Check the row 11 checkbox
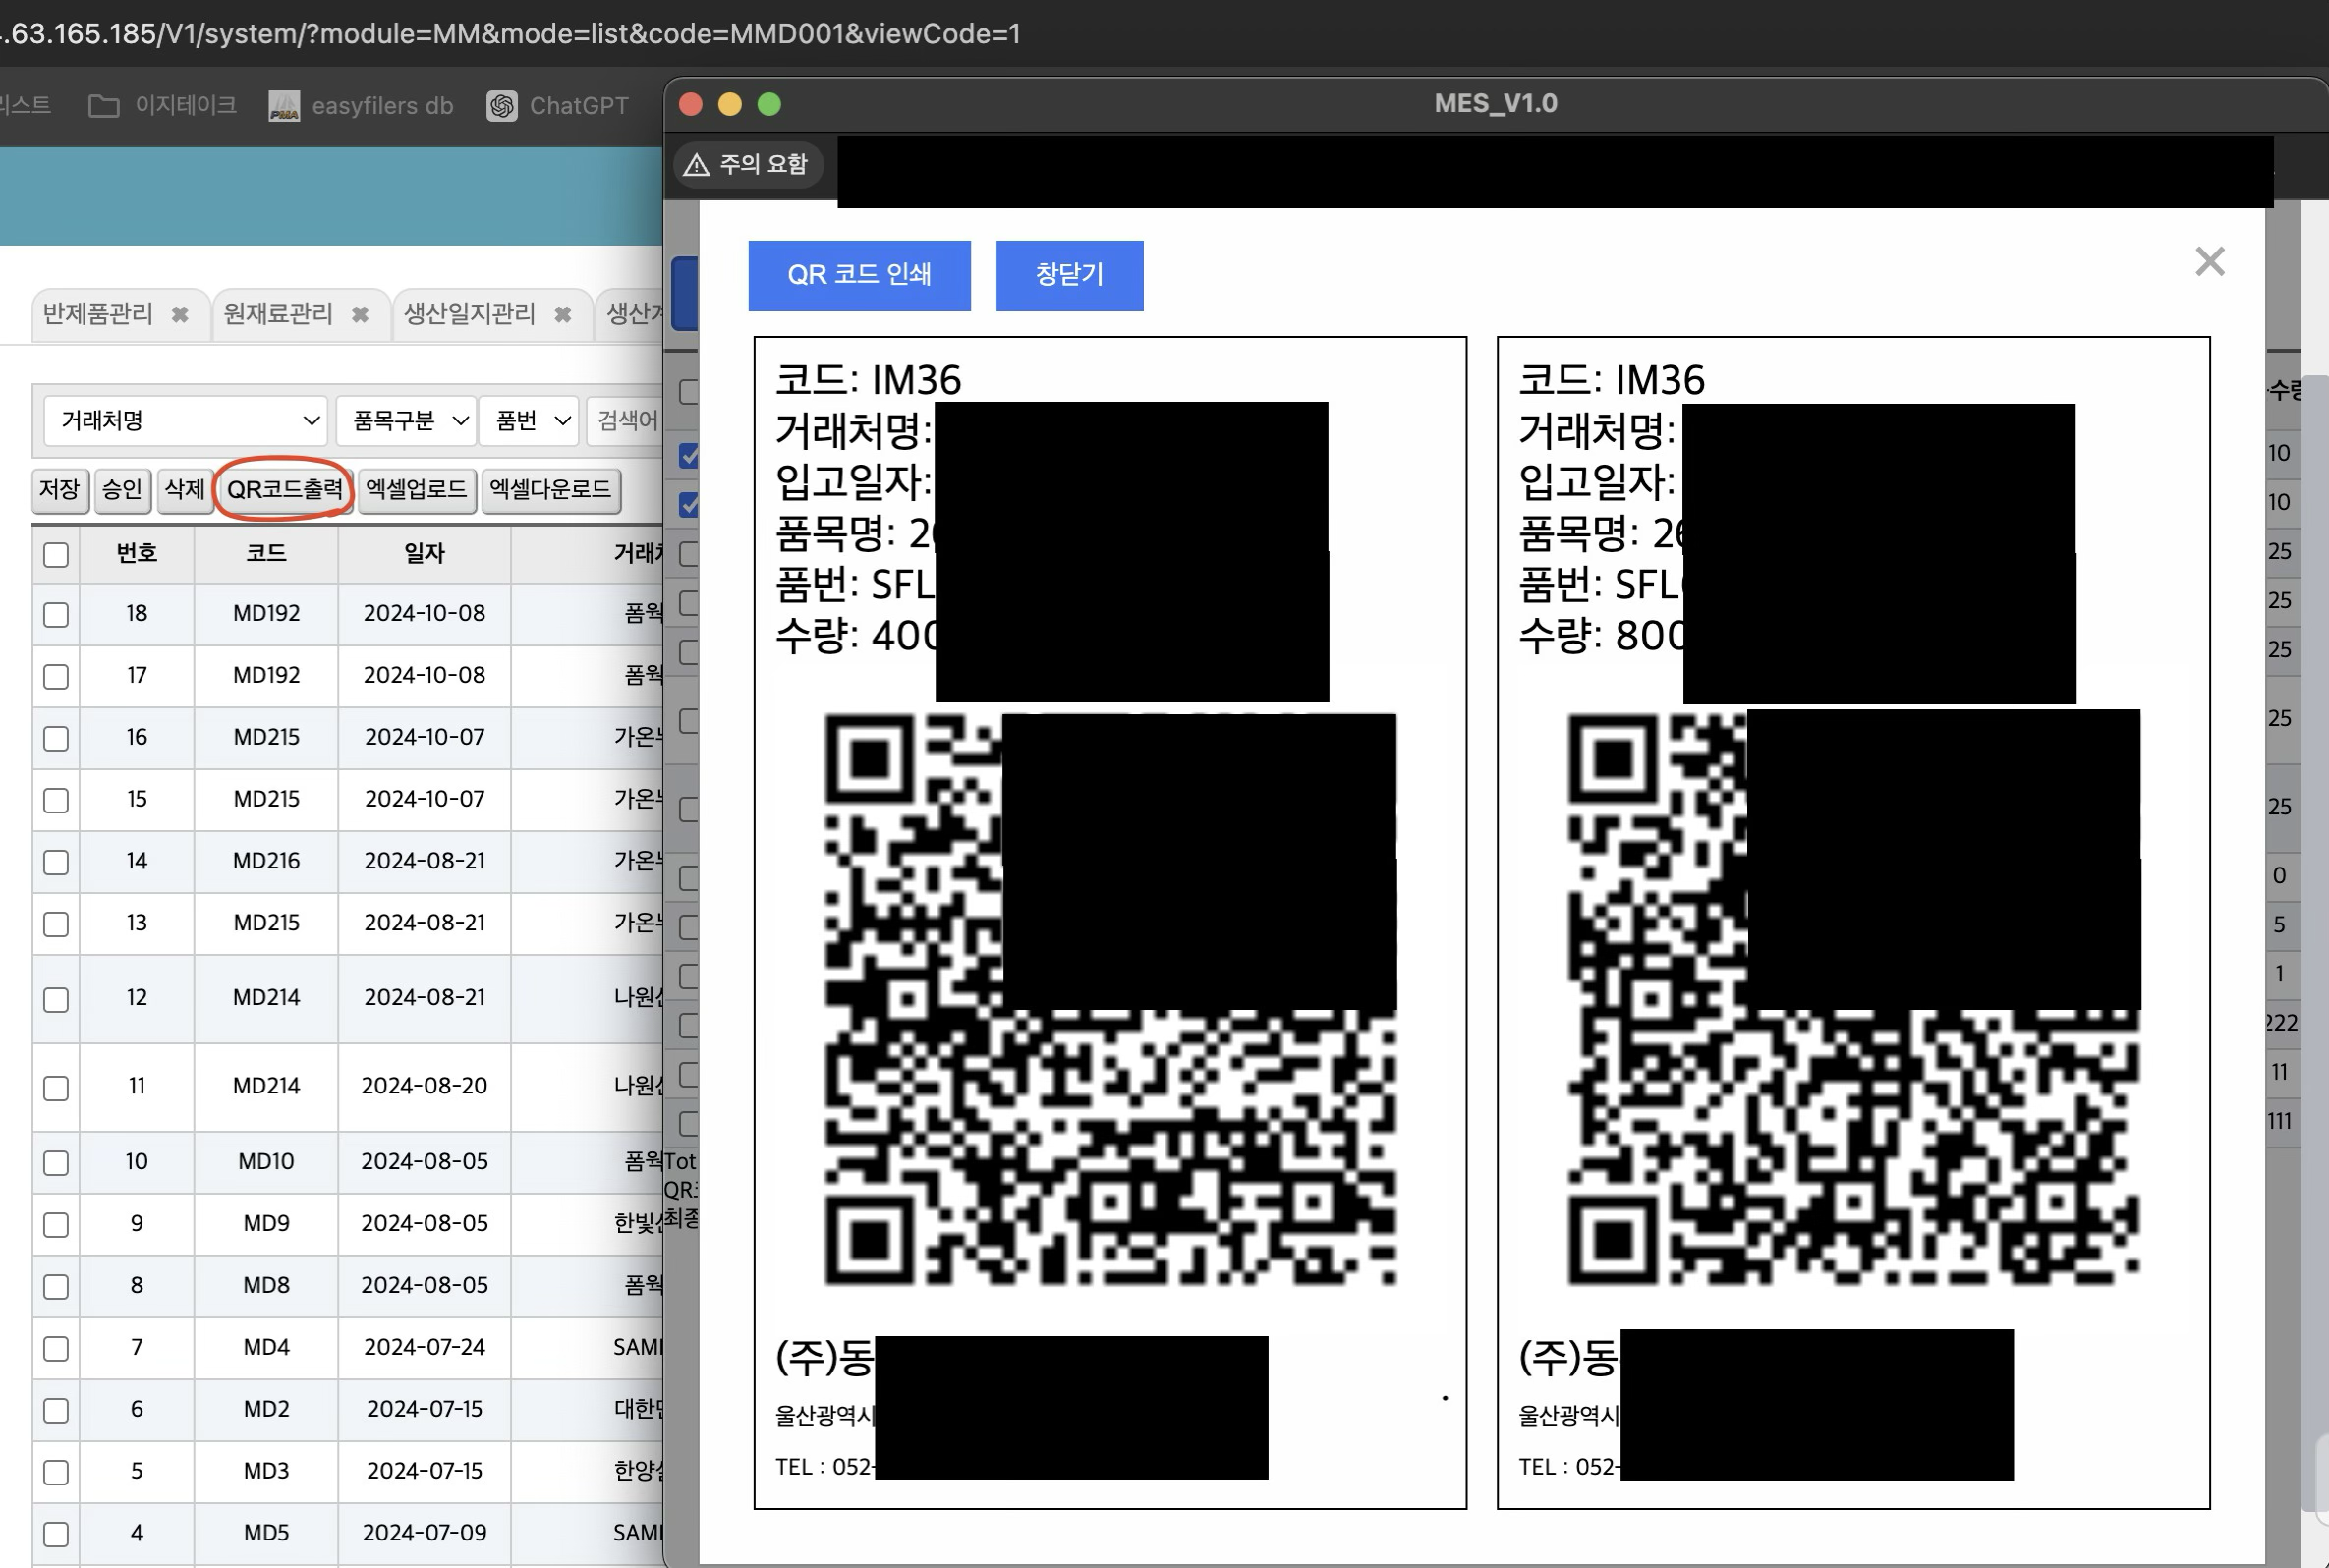The image size is (2329, 1568). pyautogui.click(x=56, y=1087)
